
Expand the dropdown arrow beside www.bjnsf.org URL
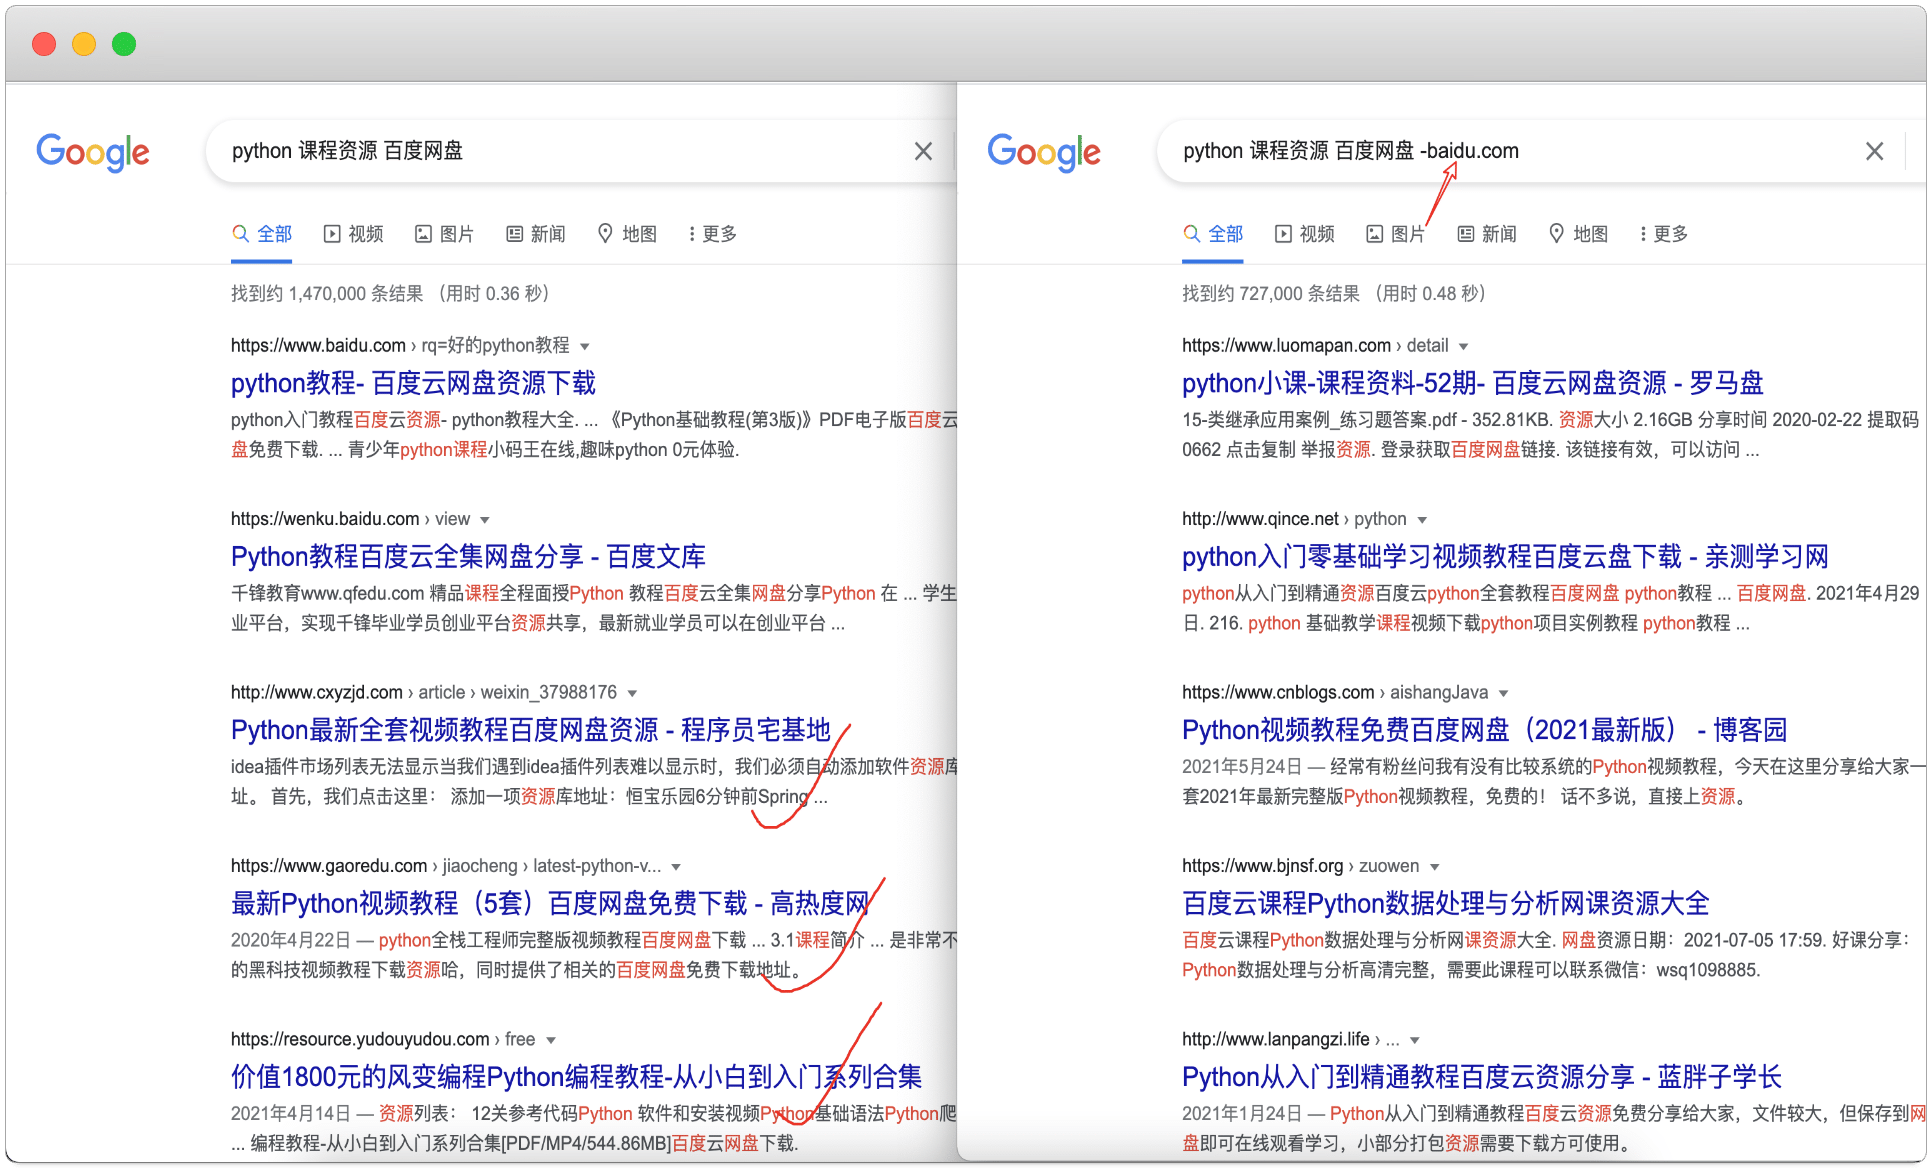pos(1435,867)
